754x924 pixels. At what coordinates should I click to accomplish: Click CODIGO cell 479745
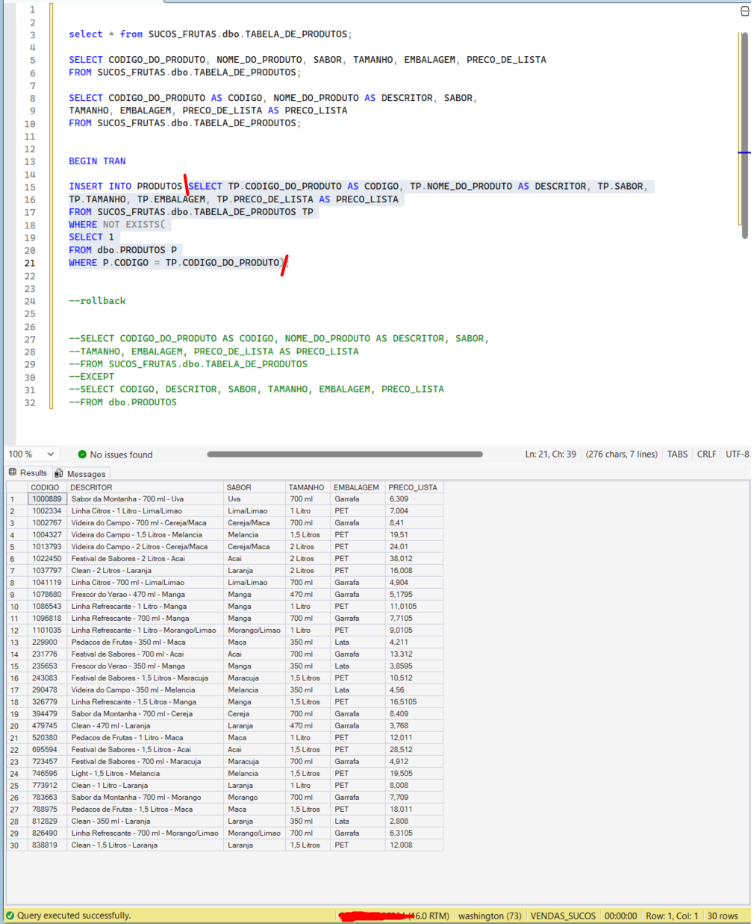47,725
